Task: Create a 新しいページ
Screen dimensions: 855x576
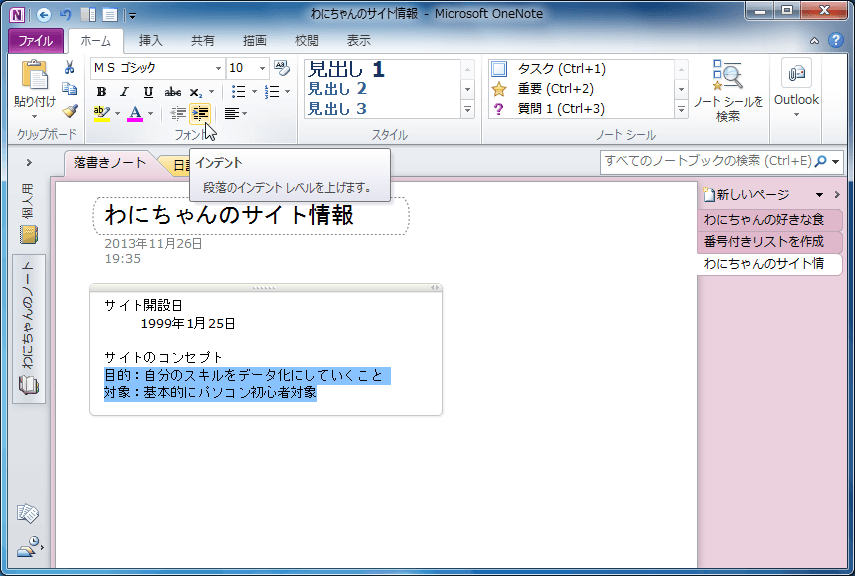Action: (x=746, y=195)
